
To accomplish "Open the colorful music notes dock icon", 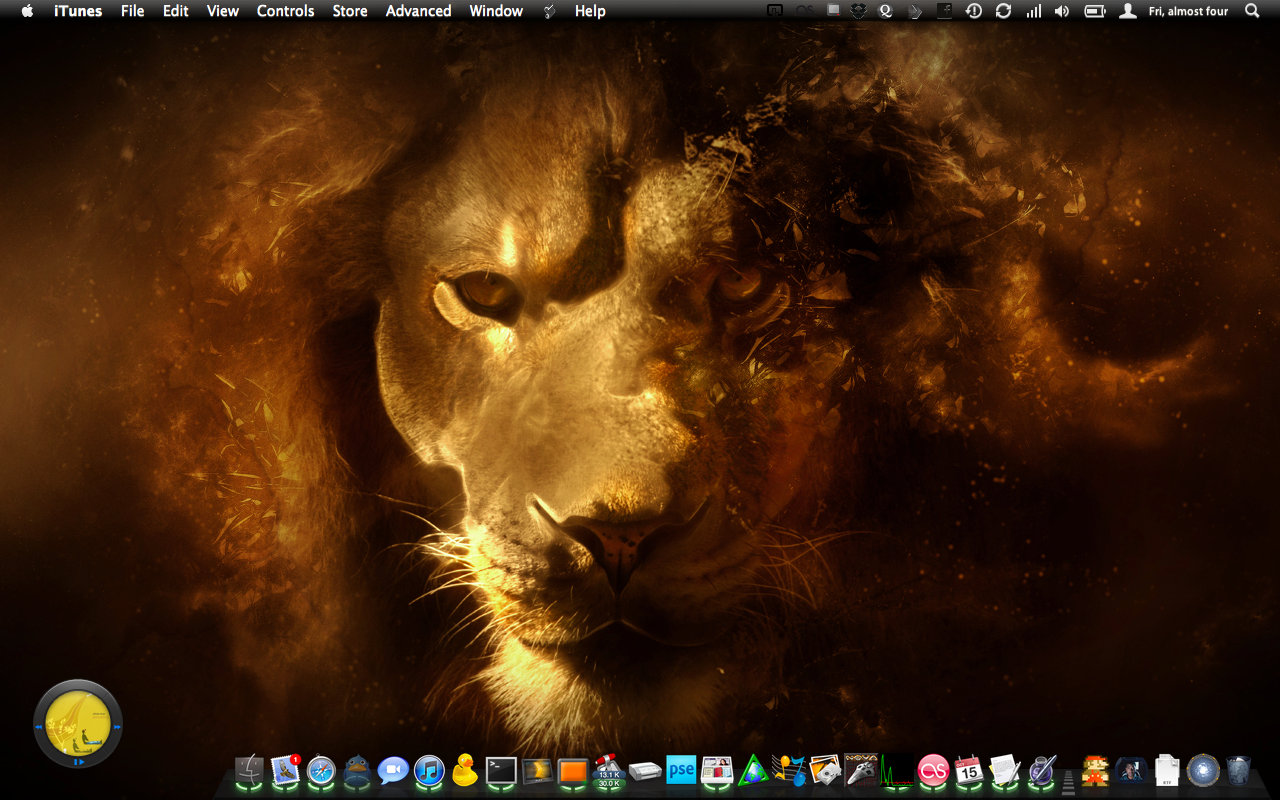I will click(789, 770).
